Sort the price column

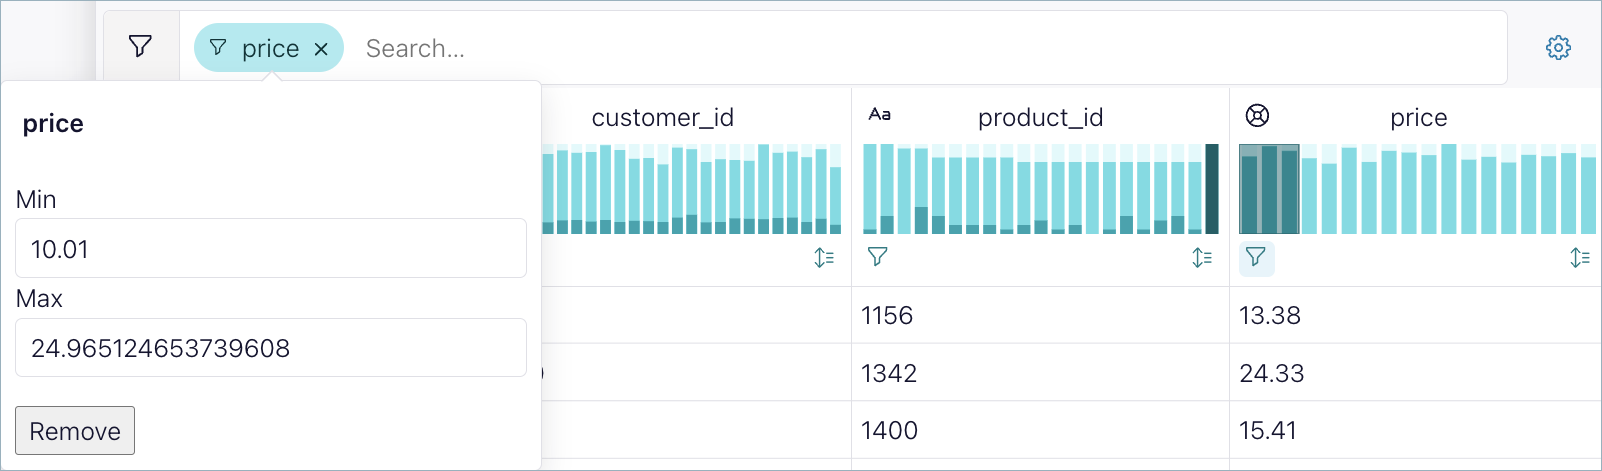[x=1580, y=258]
